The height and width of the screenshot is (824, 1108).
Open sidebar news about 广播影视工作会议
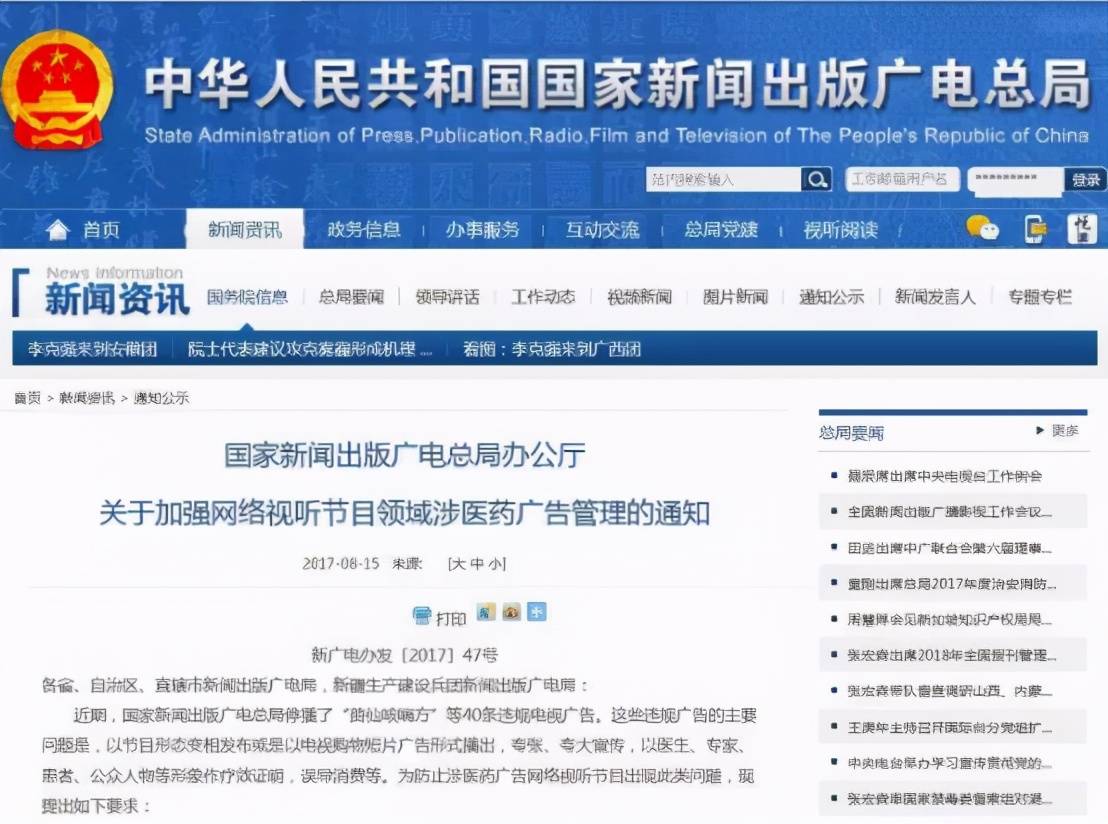click(950, 512)
